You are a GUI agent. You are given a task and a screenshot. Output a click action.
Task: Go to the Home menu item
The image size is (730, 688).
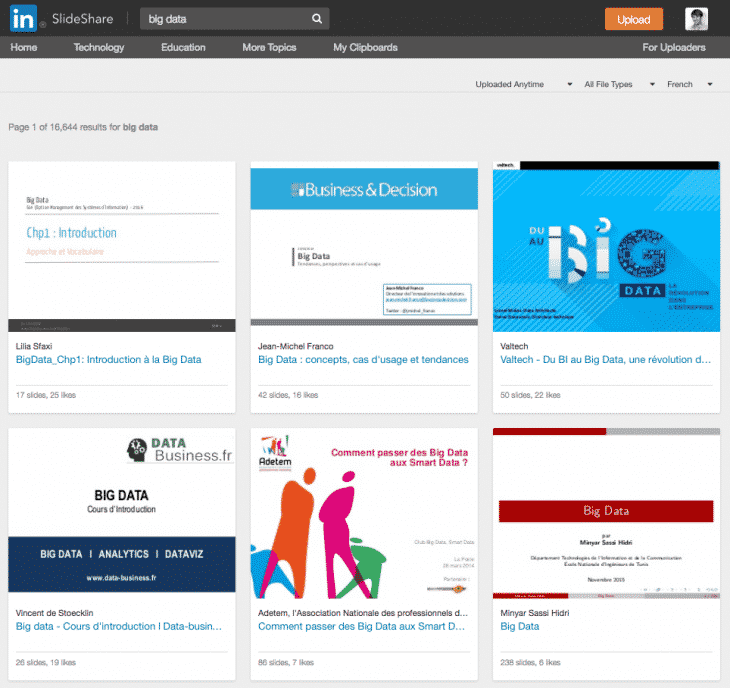click(24, 47)
